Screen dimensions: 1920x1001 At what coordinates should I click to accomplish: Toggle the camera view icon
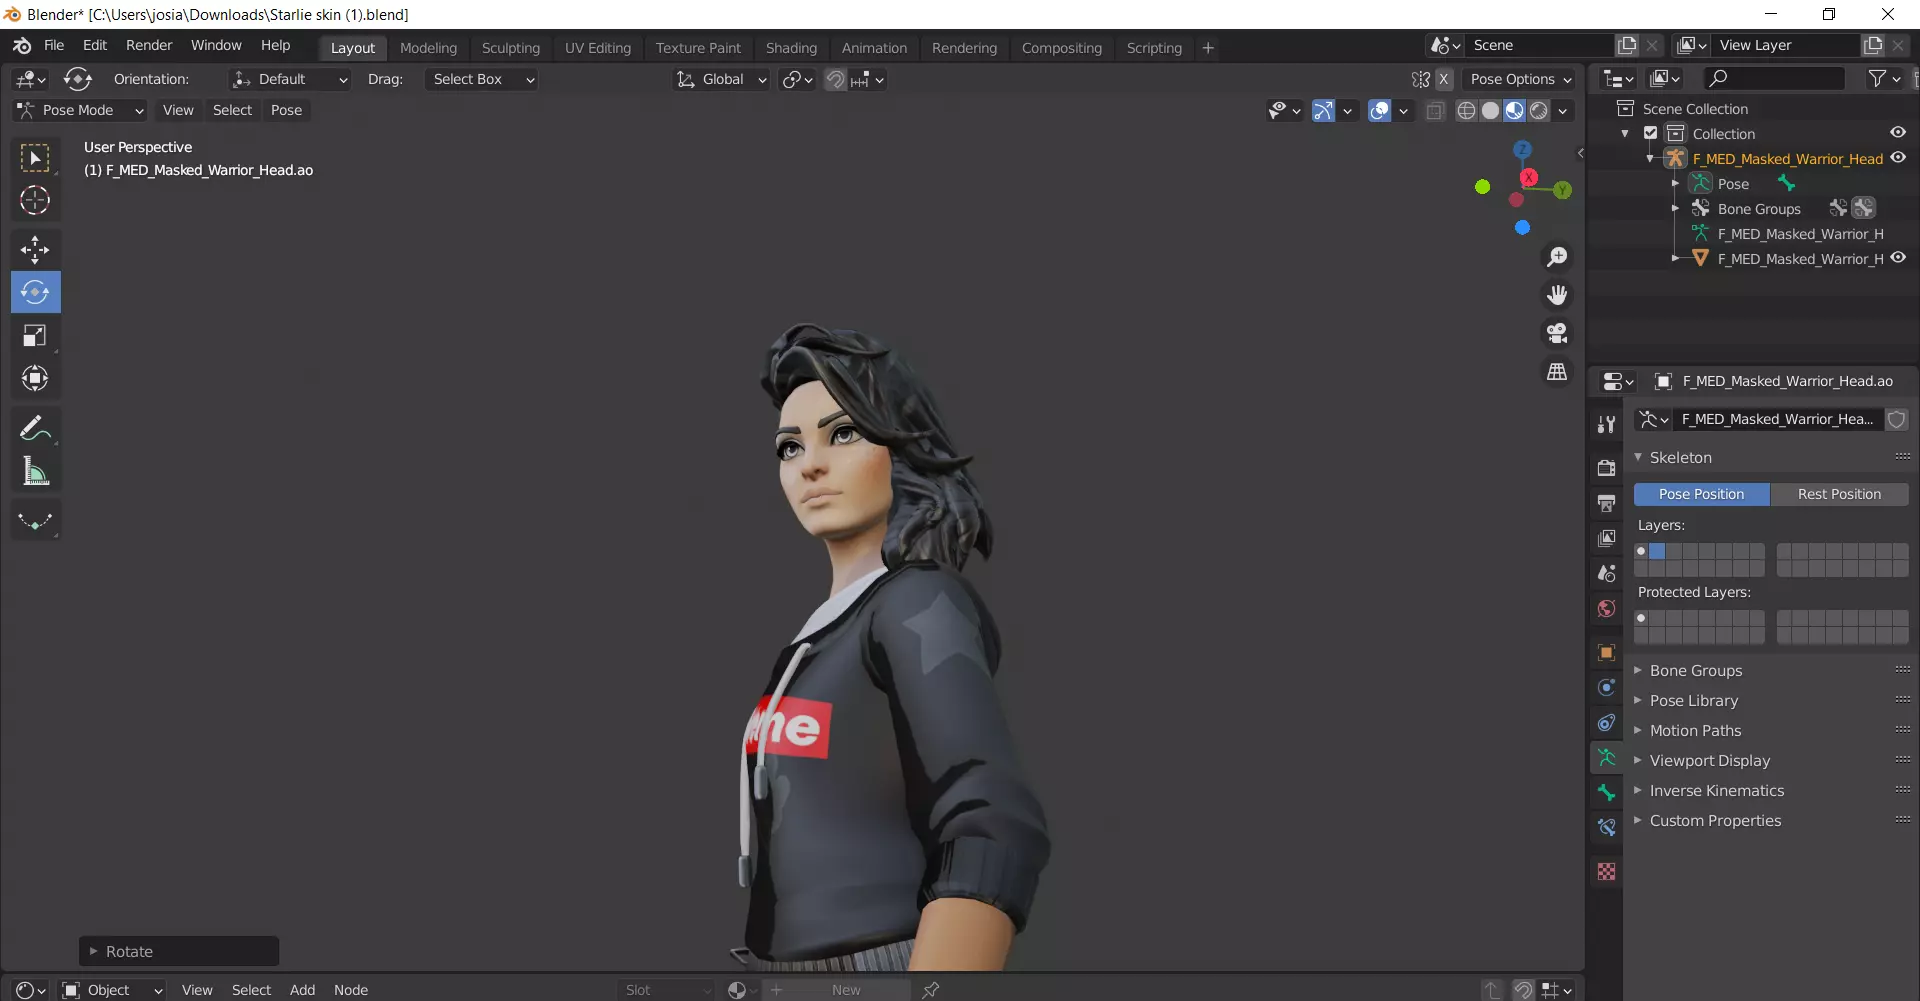[1557, 333]
